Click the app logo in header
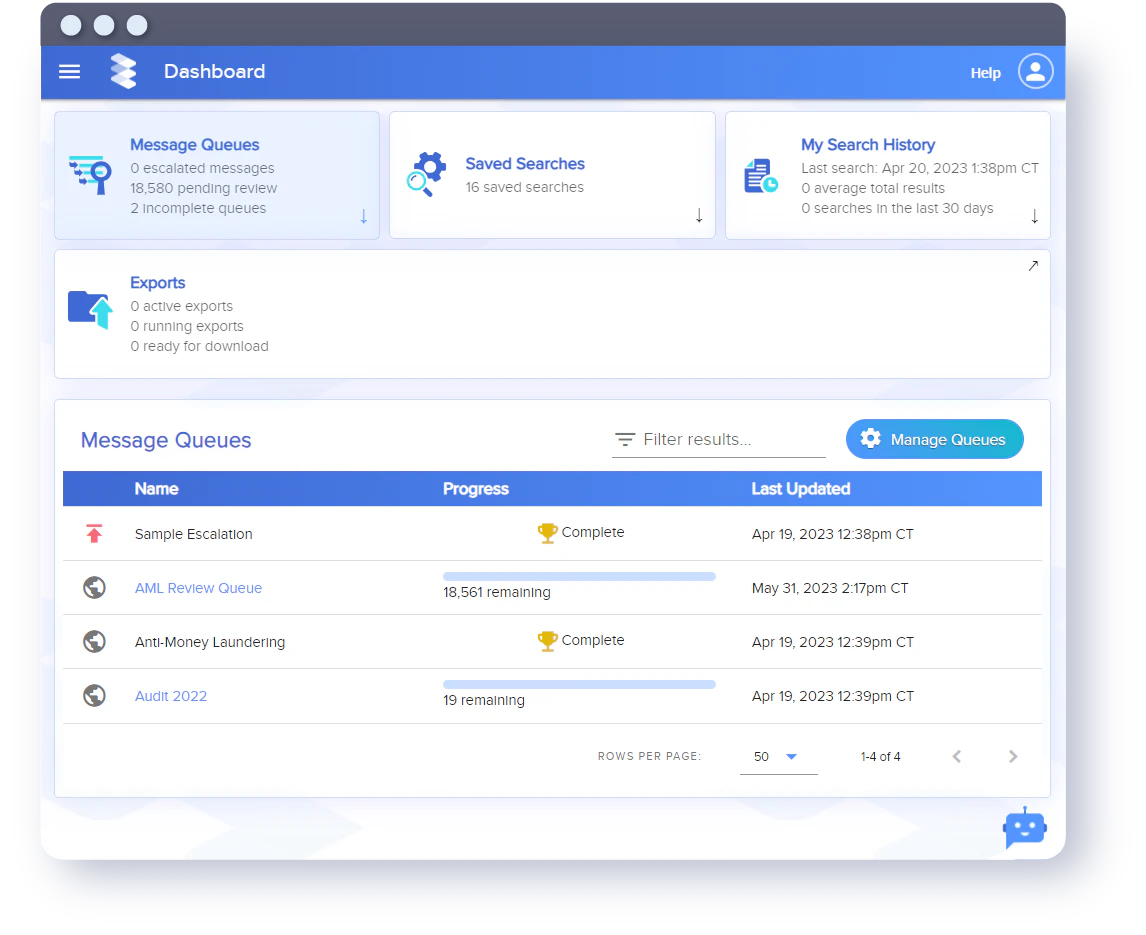 (124, 72)
